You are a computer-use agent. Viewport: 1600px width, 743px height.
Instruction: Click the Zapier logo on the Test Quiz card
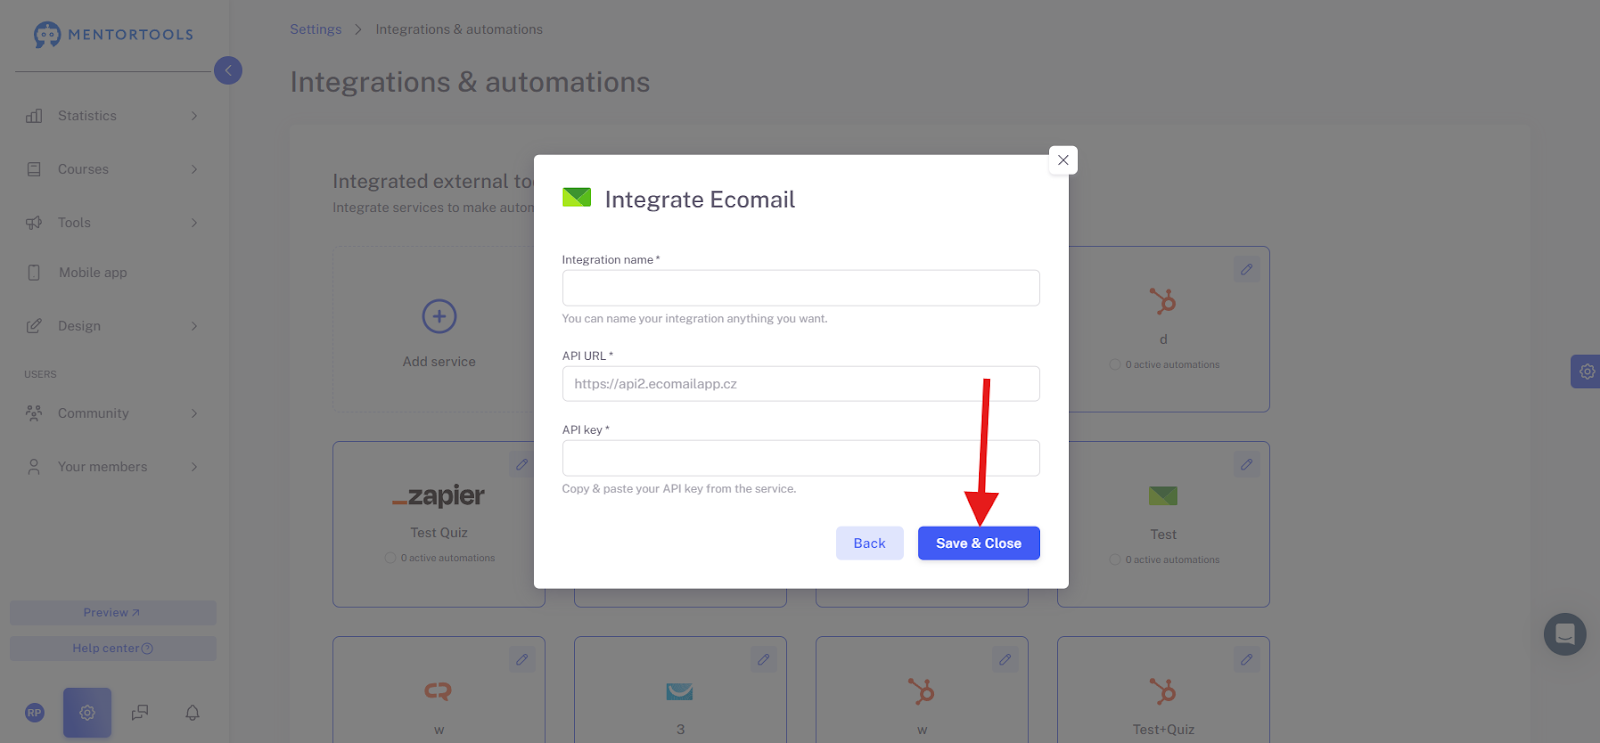point(439,496)
